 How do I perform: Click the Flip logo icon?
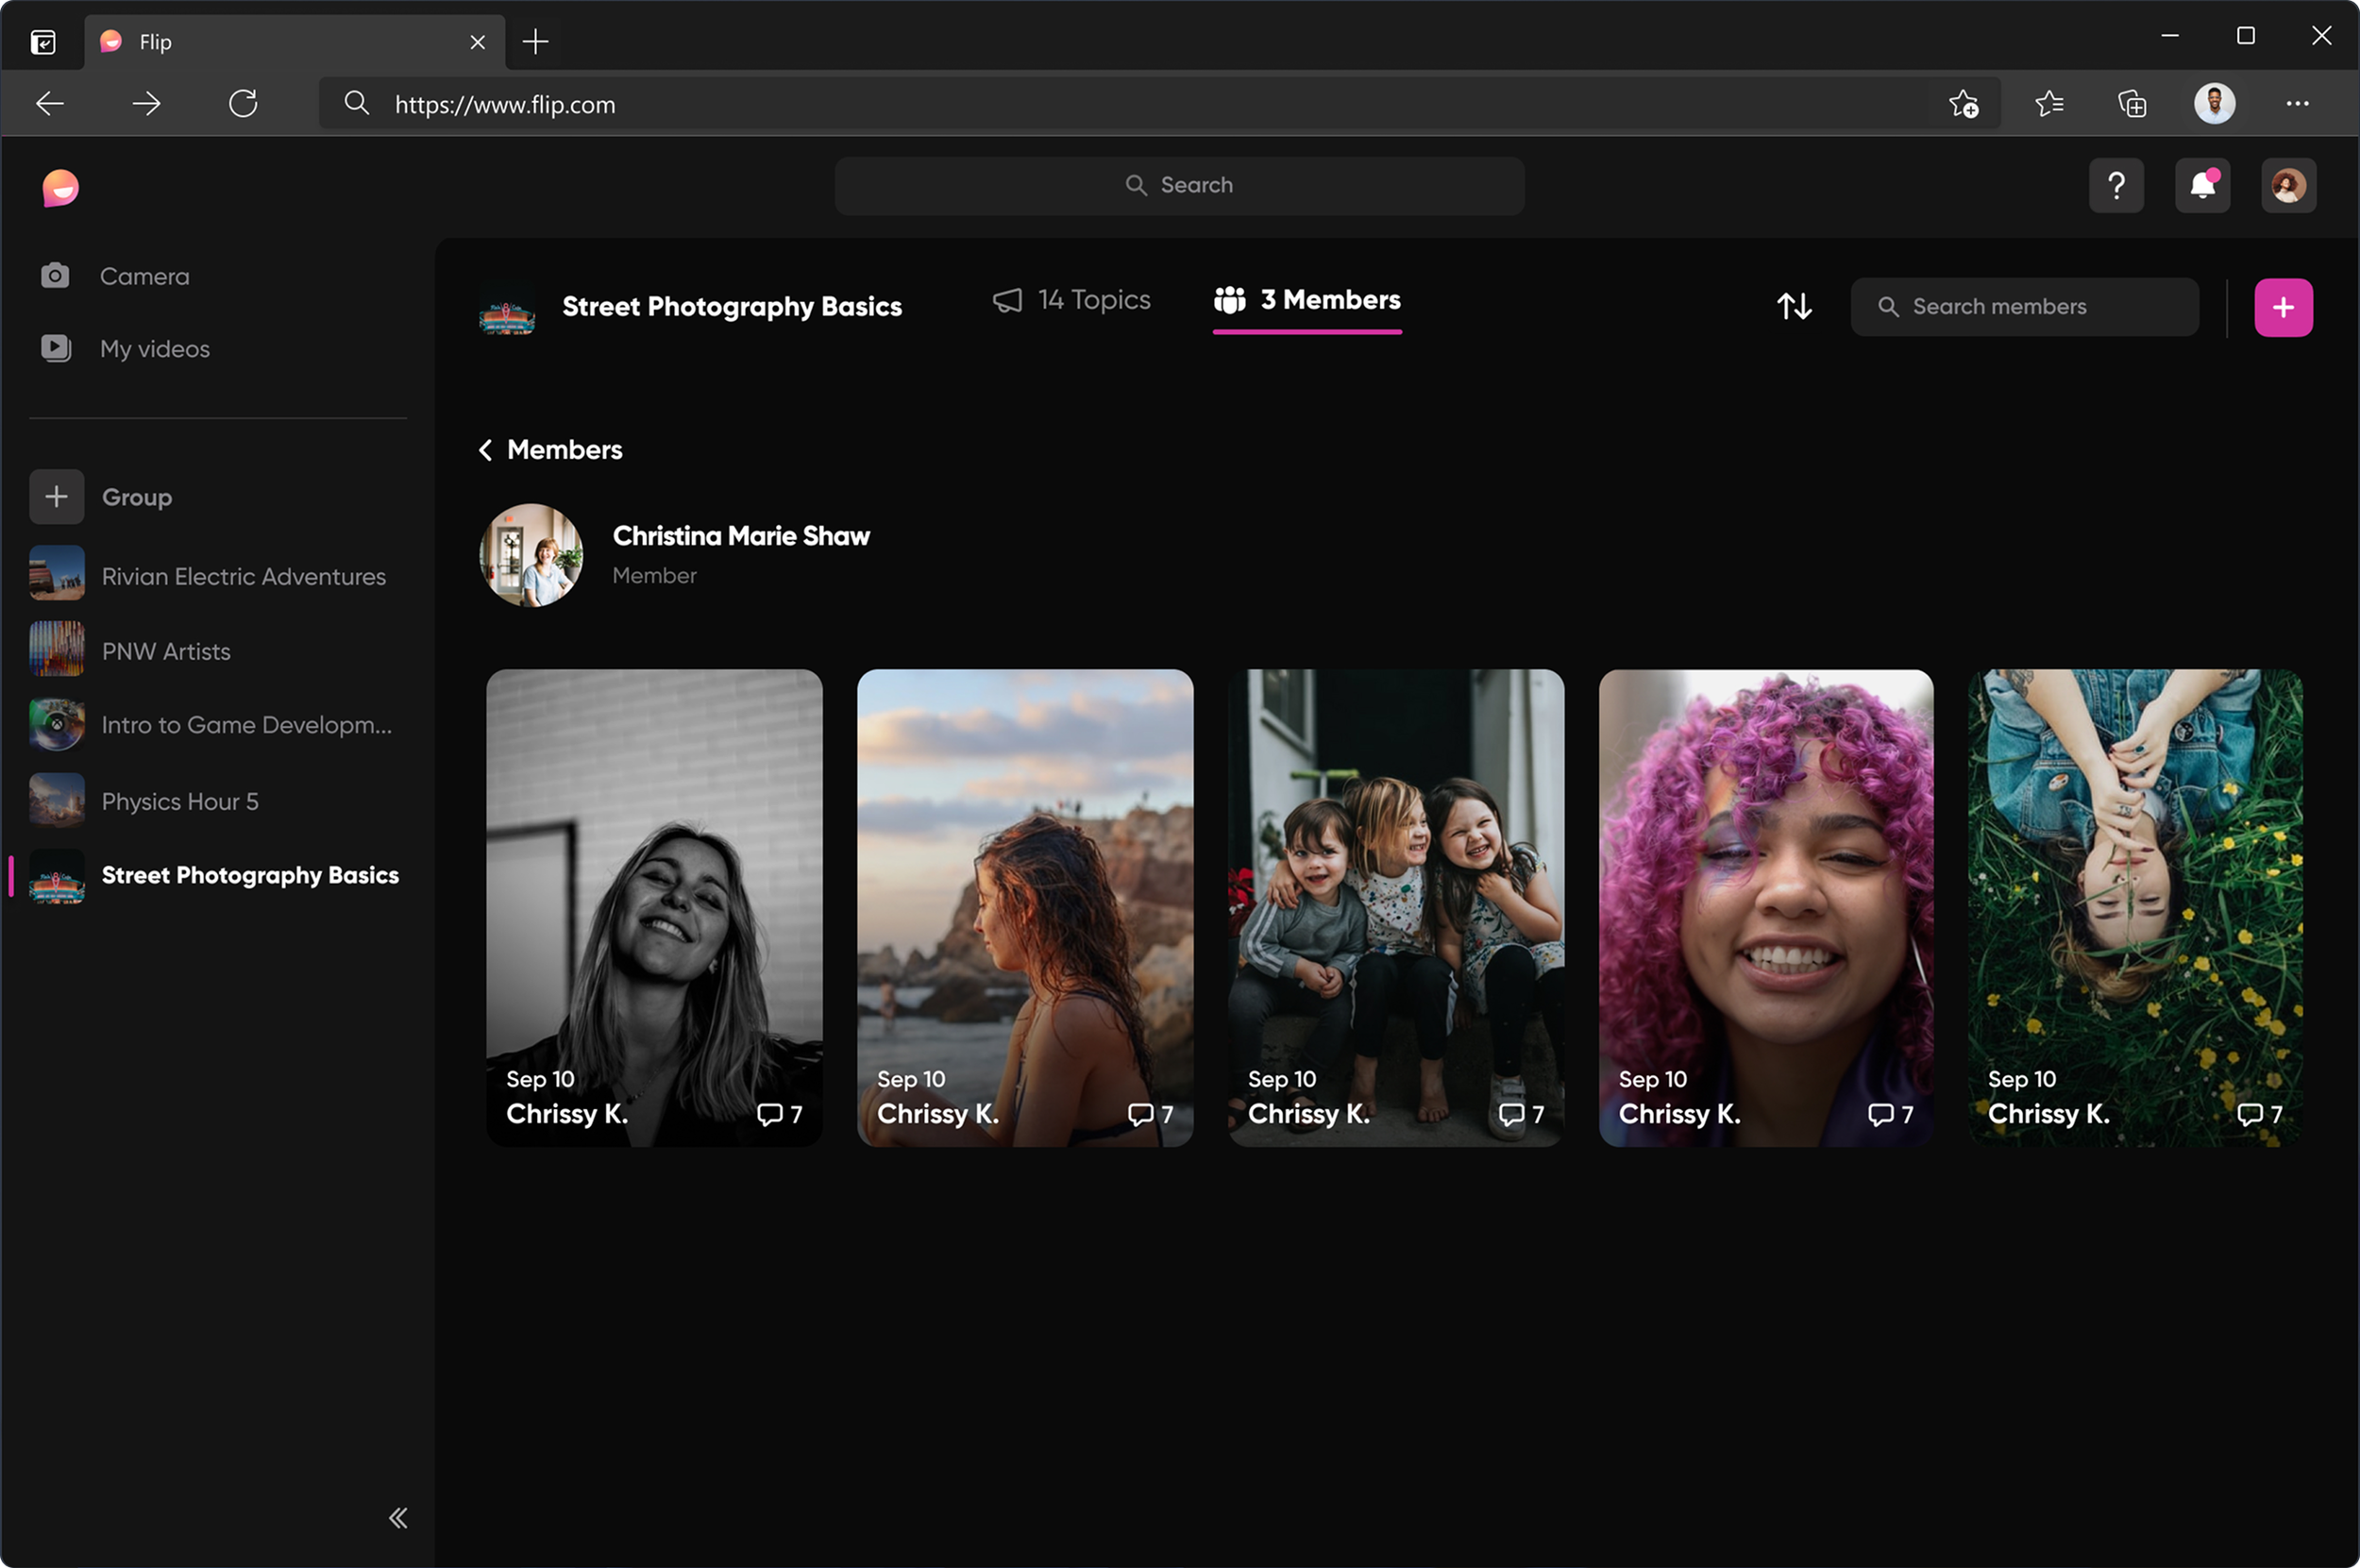pos(61,188)
